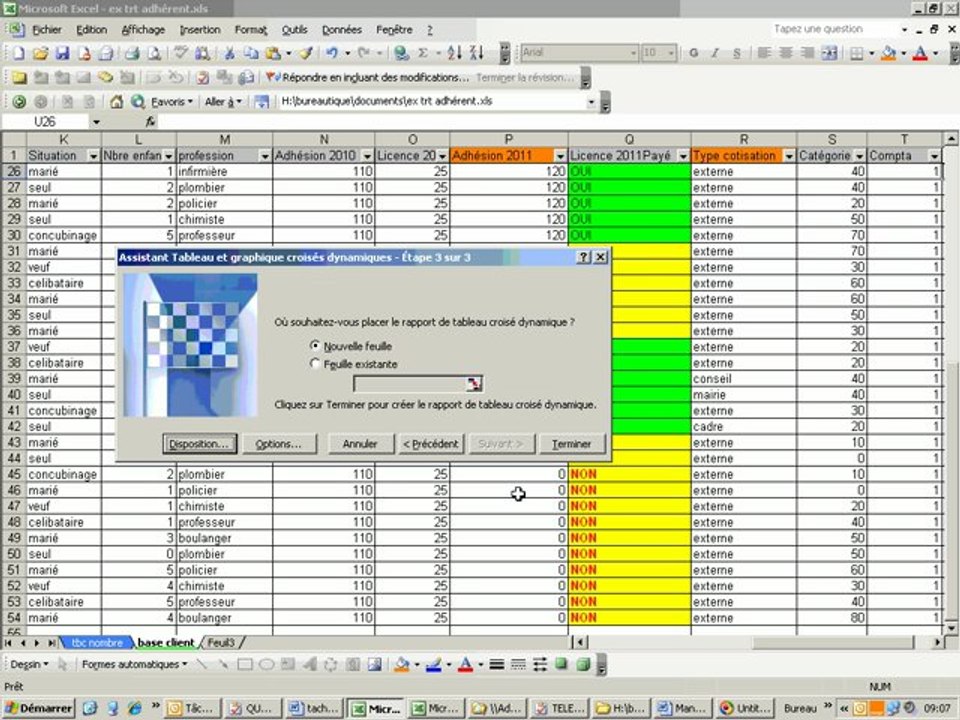Click the AutoSum sigma icon
This screenshot has width=960, height=720.
pyautogui.click(x=423, y=53)
